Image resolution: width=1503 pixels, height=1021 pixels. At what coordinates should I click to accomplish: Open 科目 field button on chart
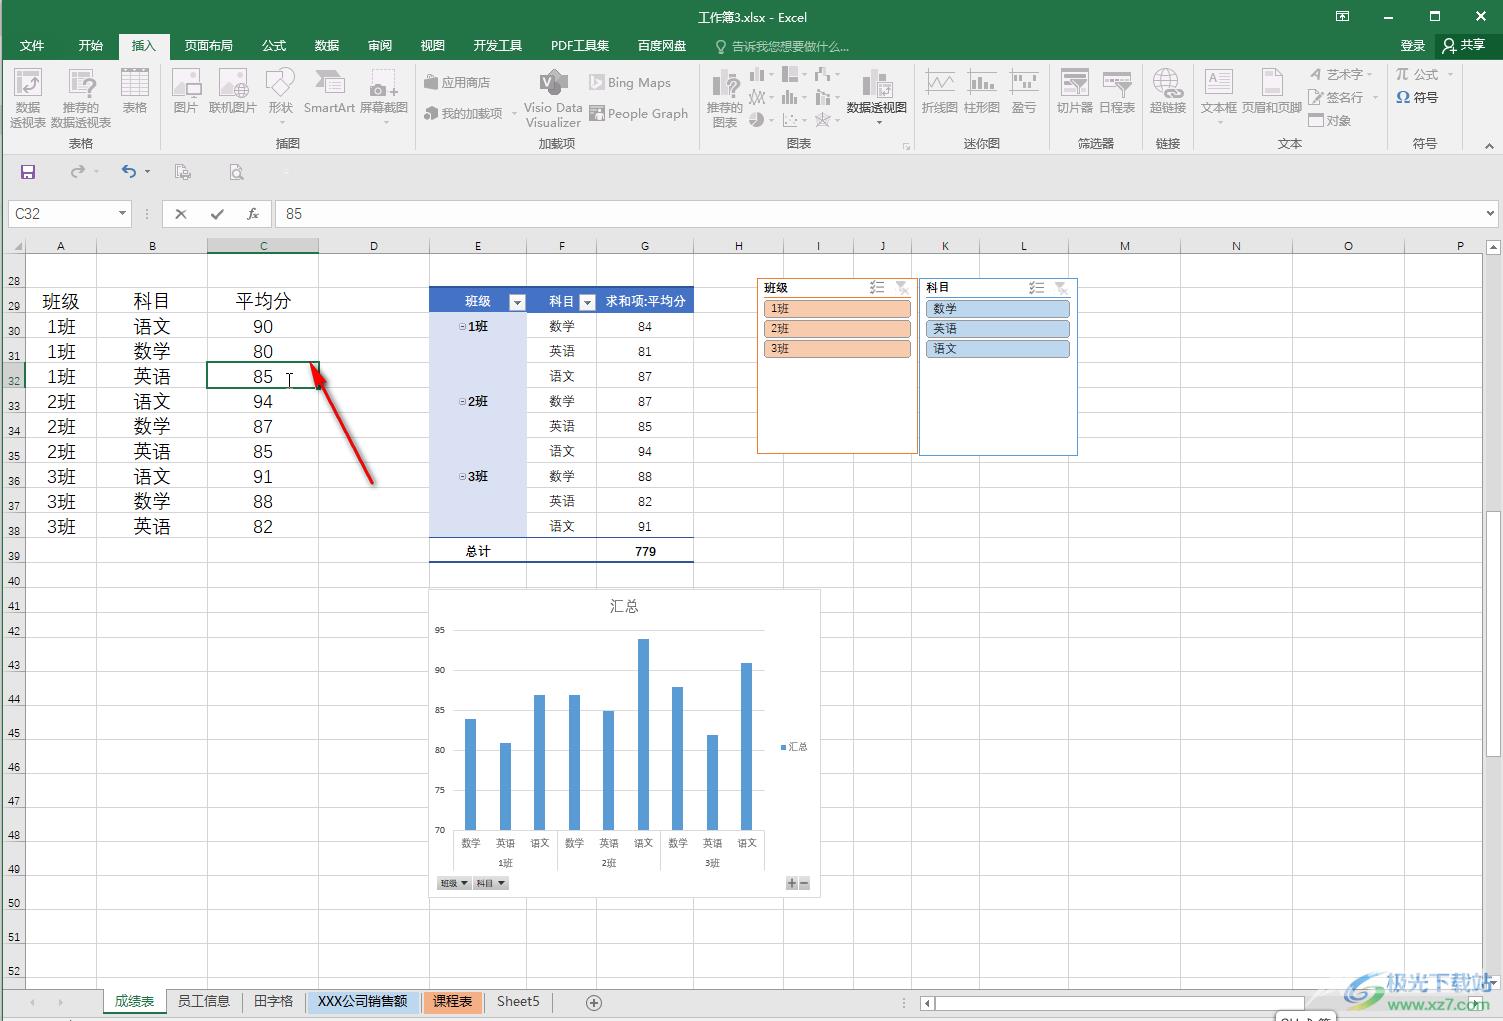click(x=490, y=883)
